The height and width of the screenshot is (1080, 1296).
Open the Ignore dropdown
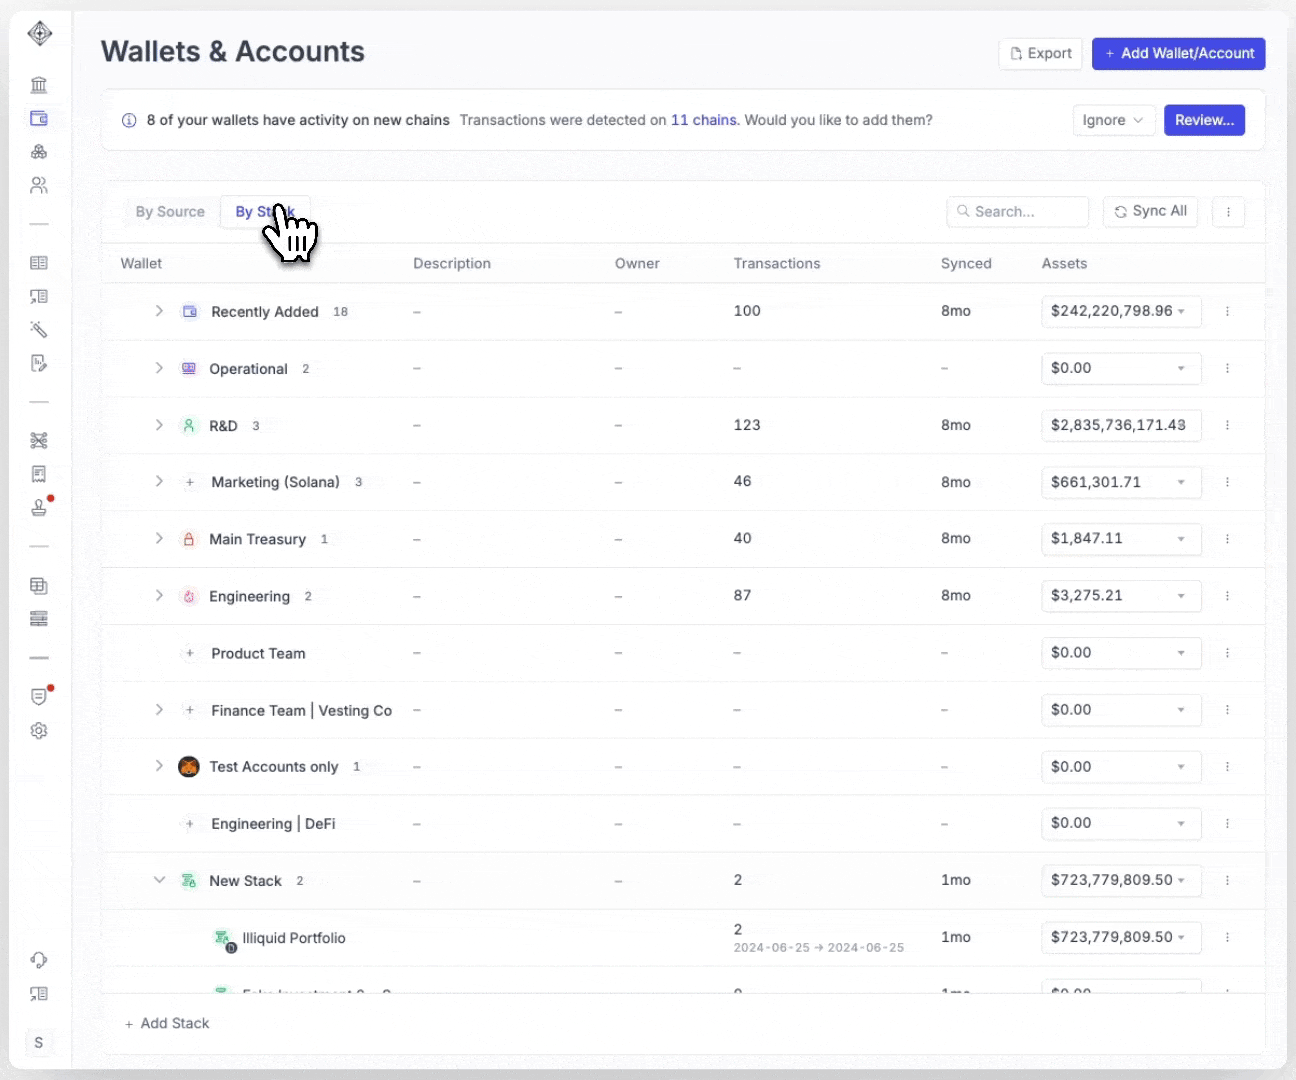pyautogui.click(x=1113, y=120)
